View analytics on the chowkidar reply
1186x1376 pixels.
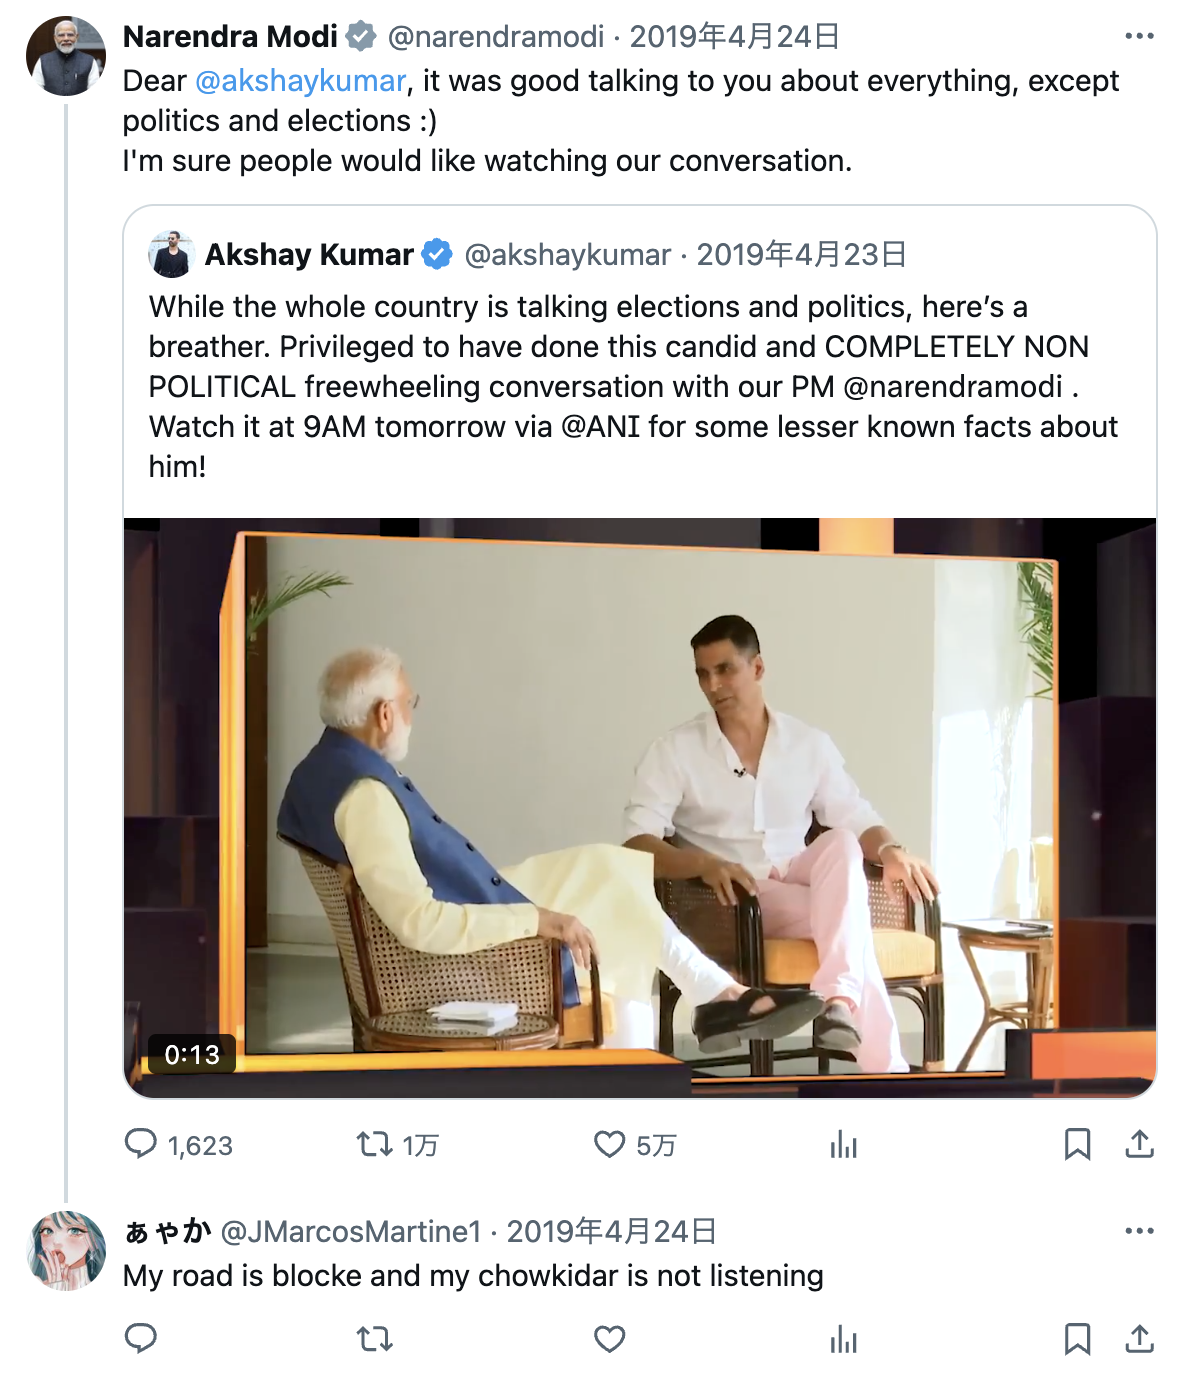843,1338
